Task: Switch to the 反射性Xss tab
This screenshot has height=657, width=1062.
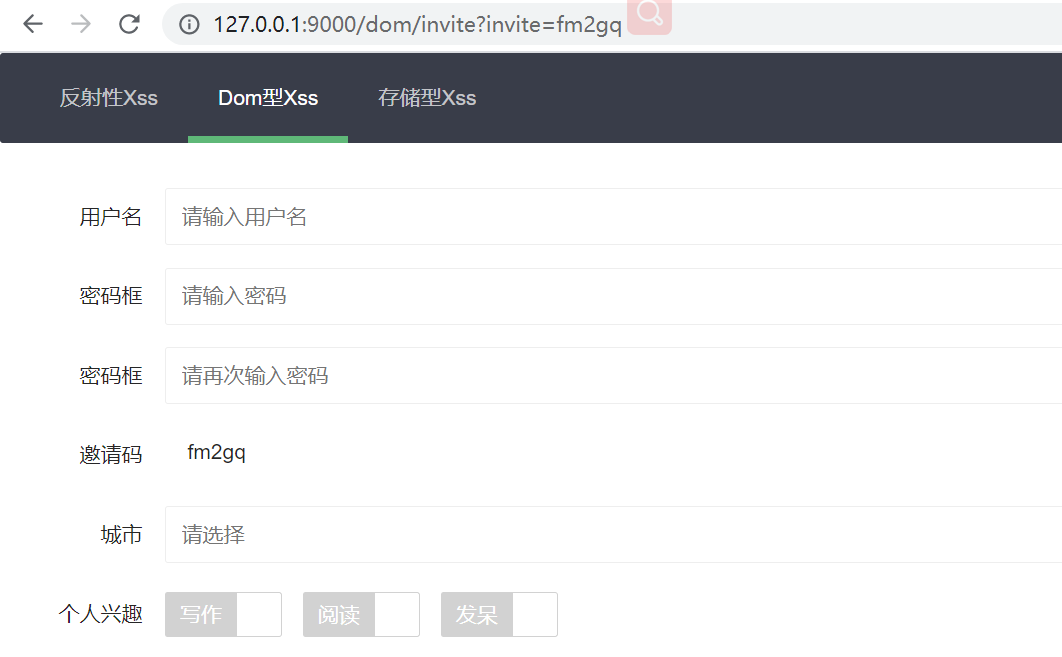Action: click(x=108, y=98)
